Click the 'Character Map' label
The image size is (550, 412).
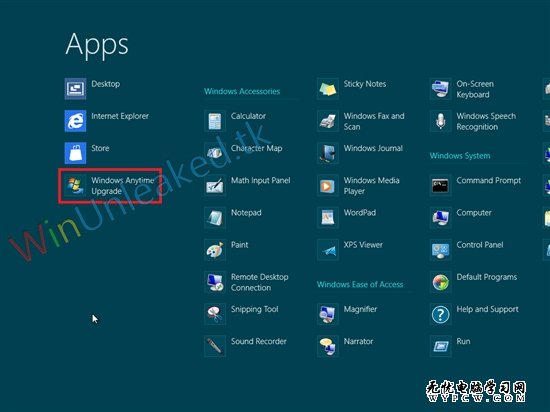coord(256,148)
